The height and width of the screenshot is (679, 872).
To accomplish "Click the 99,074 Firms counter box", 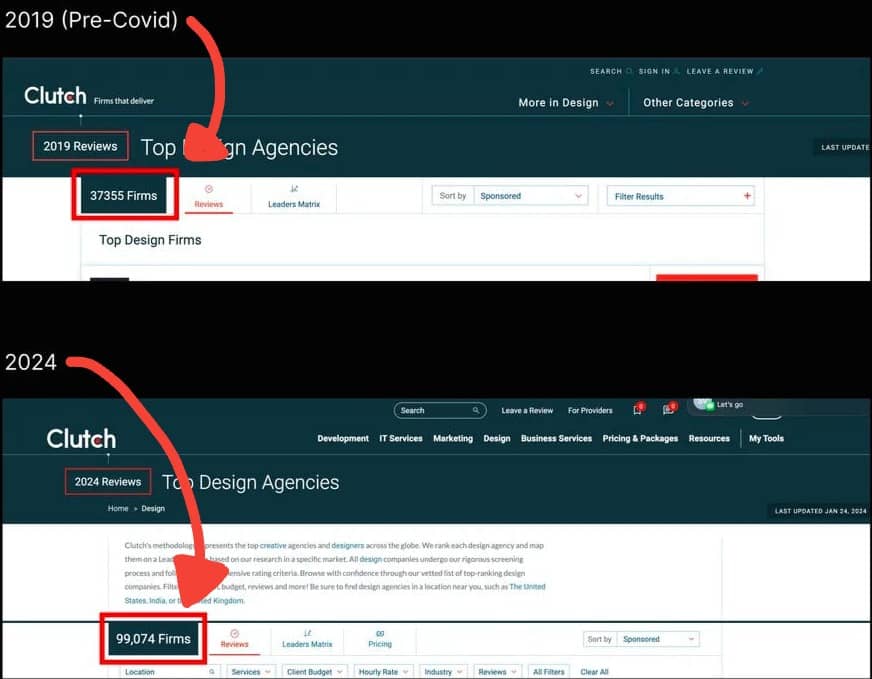I will [x=153, y=638].
